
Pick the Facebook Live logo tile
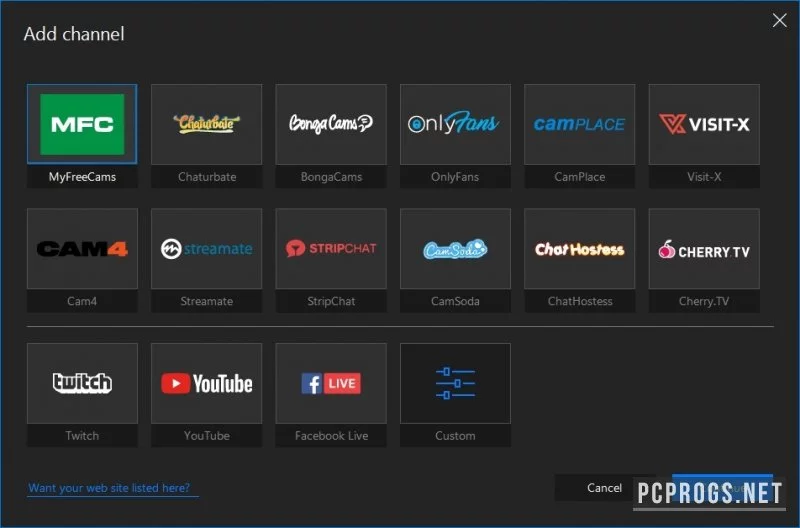point(331,383)
